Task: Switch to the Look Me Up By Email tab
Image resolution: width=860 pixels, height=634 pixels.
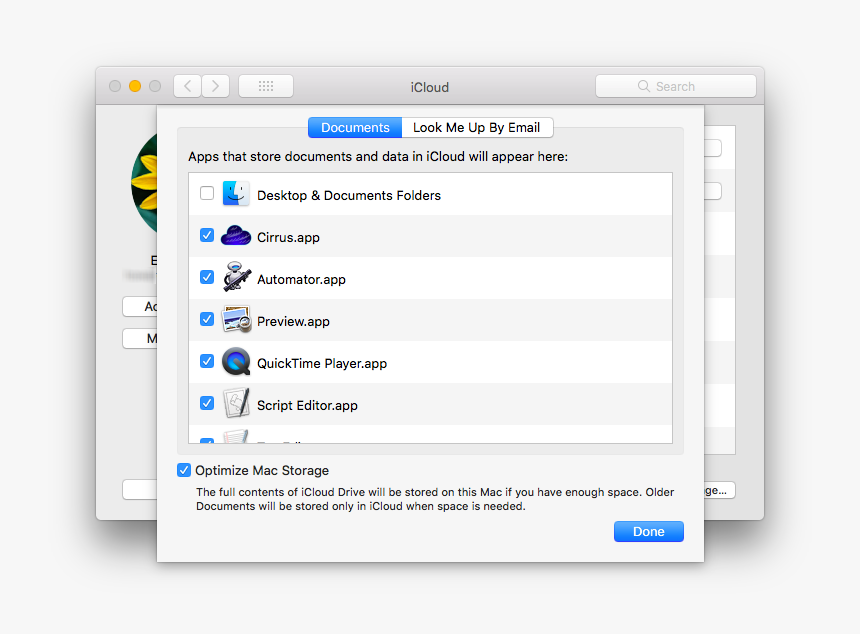Action: click(x=477, y=127)
